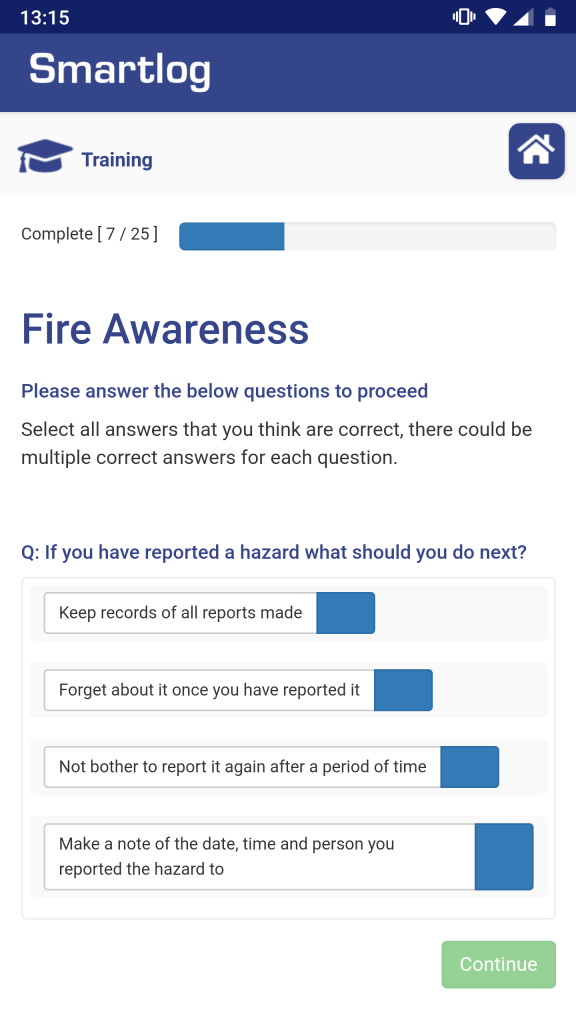Tap the battery status icon
Screen dimensions: 576x1024
(549, 16)
